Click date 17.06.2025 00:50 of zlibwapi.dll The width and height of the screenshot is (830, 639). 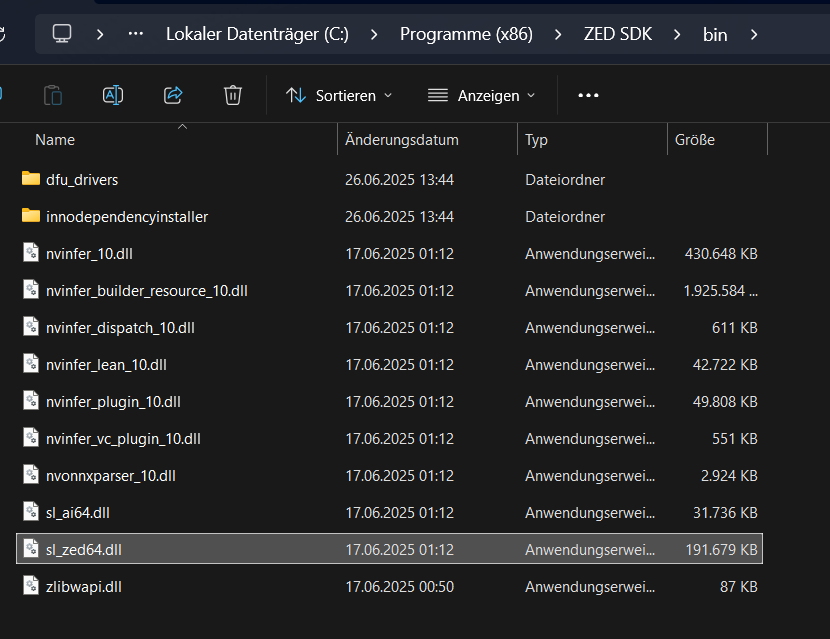pyautogui.click(x=400, y=587)
